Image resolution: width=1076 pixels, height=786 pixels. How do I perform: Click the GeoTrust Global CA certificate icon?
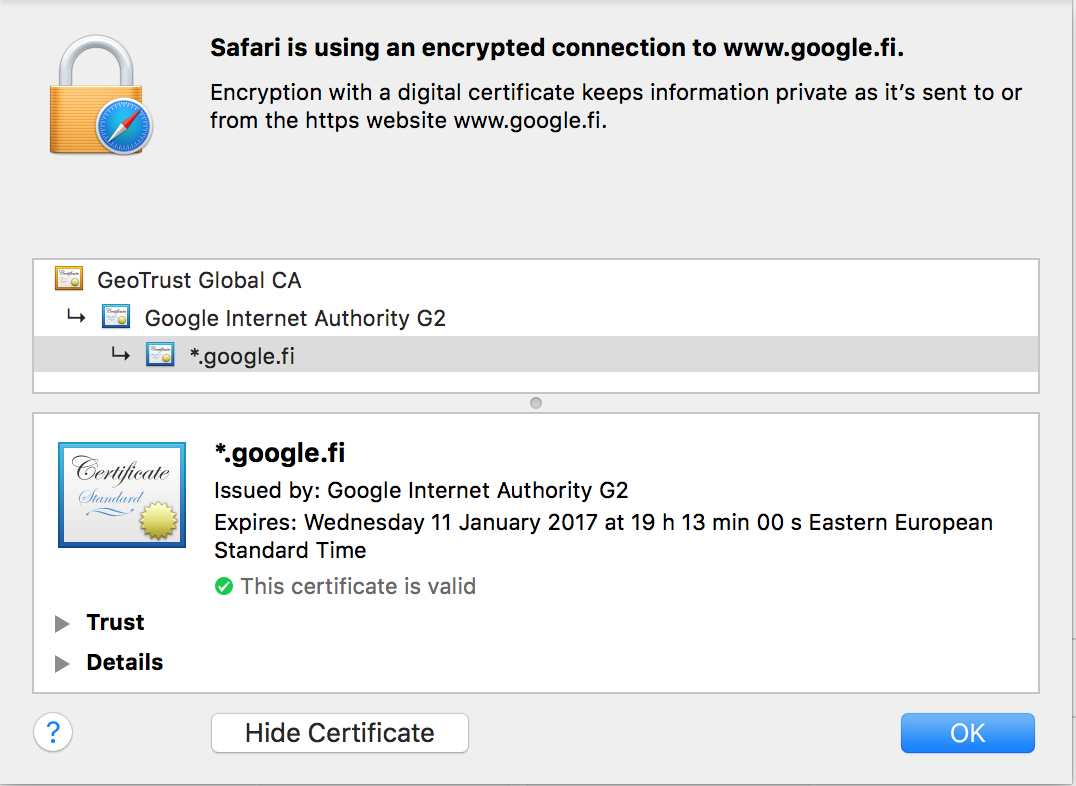[69, 279]
